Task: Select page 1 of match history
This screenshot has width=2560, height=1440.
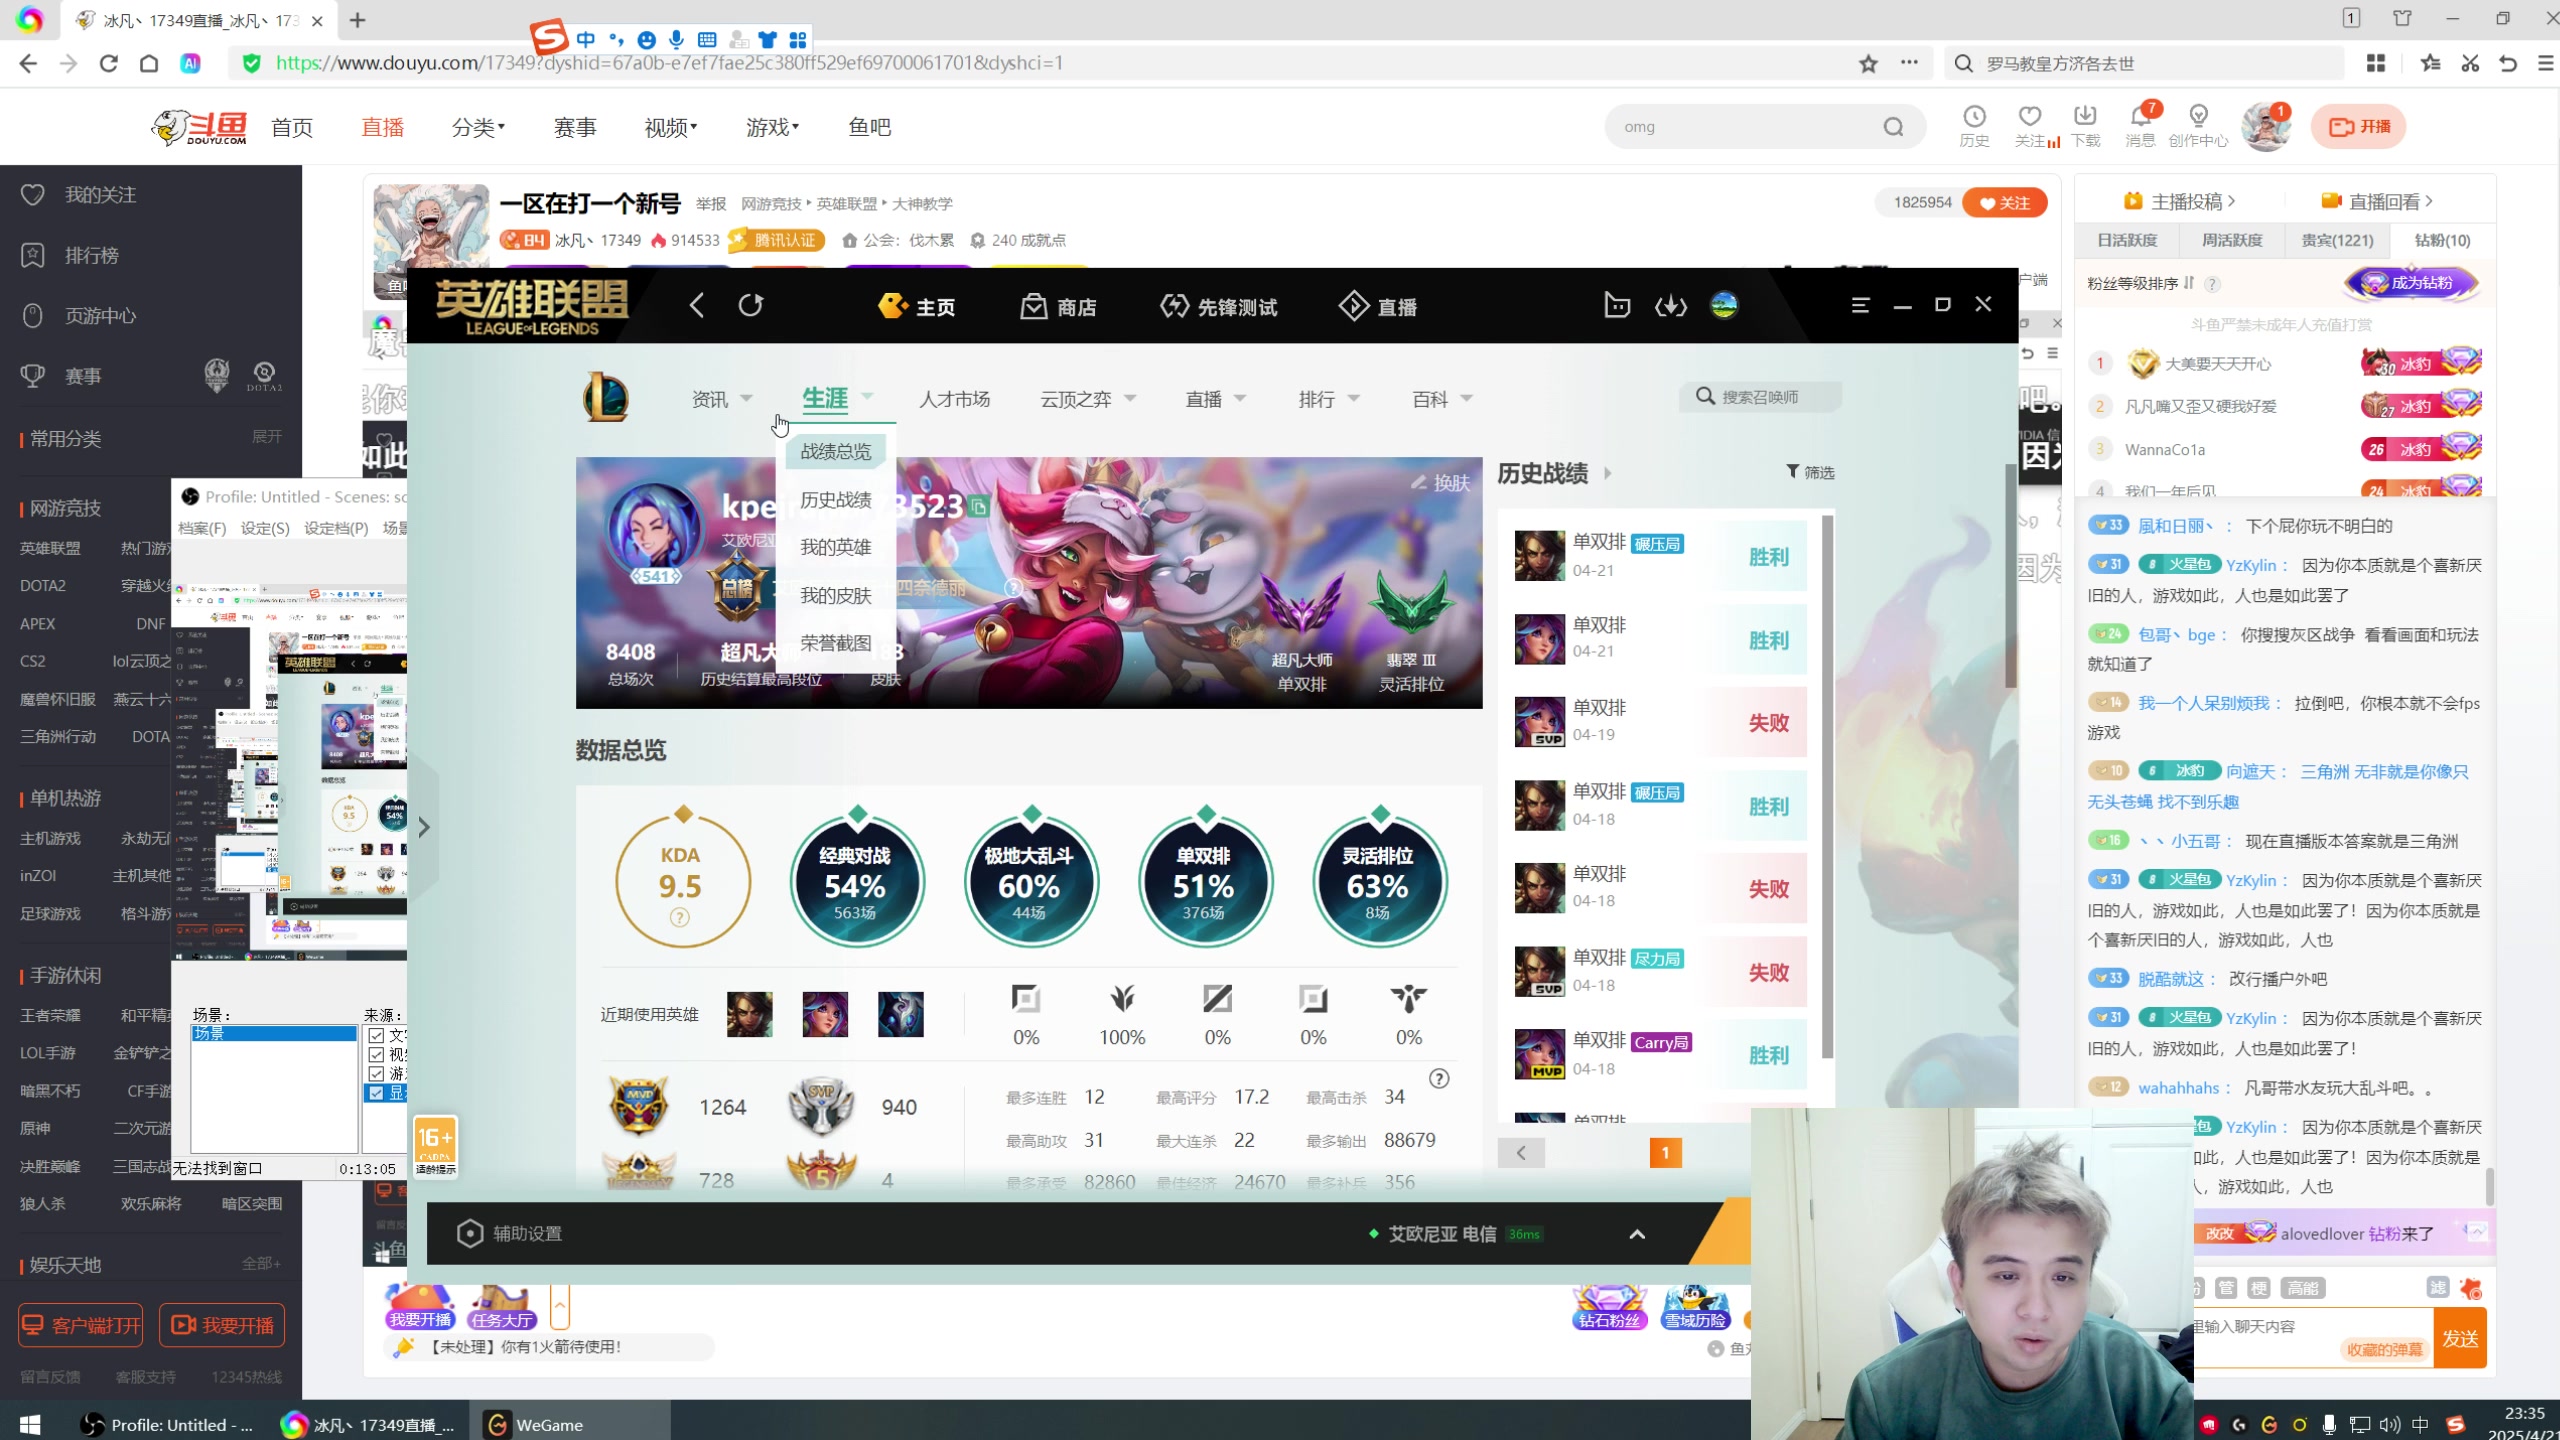Action: 1665,1153
